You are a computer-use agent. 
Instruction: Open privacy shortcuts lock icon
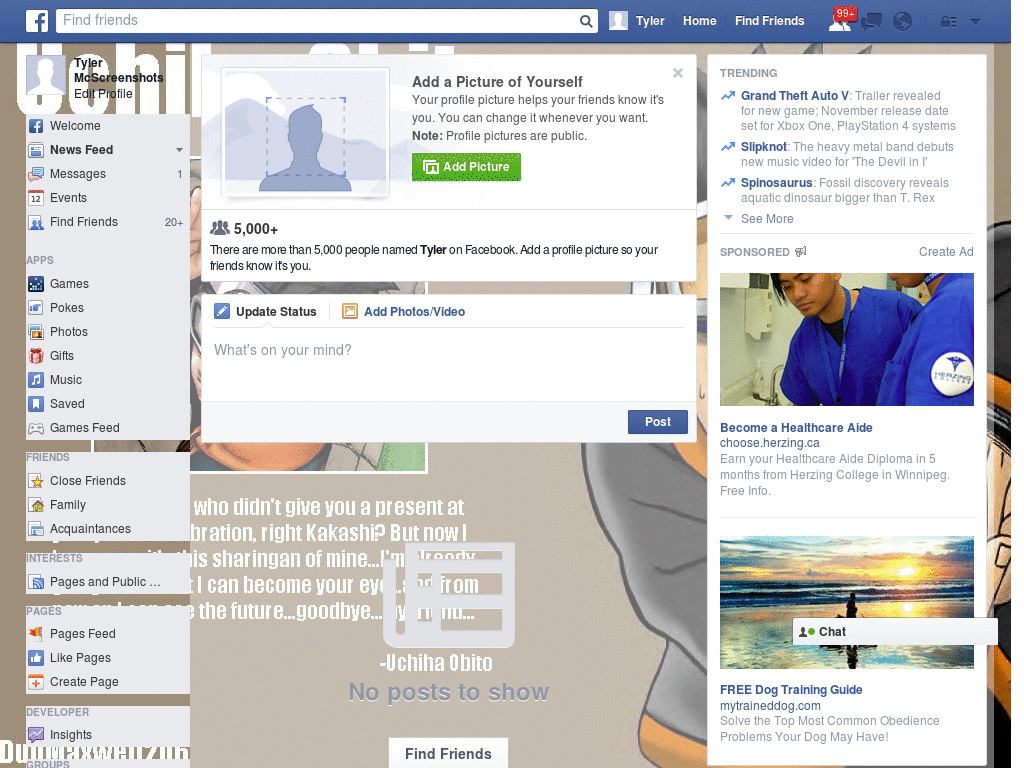[x=948, y=22]
